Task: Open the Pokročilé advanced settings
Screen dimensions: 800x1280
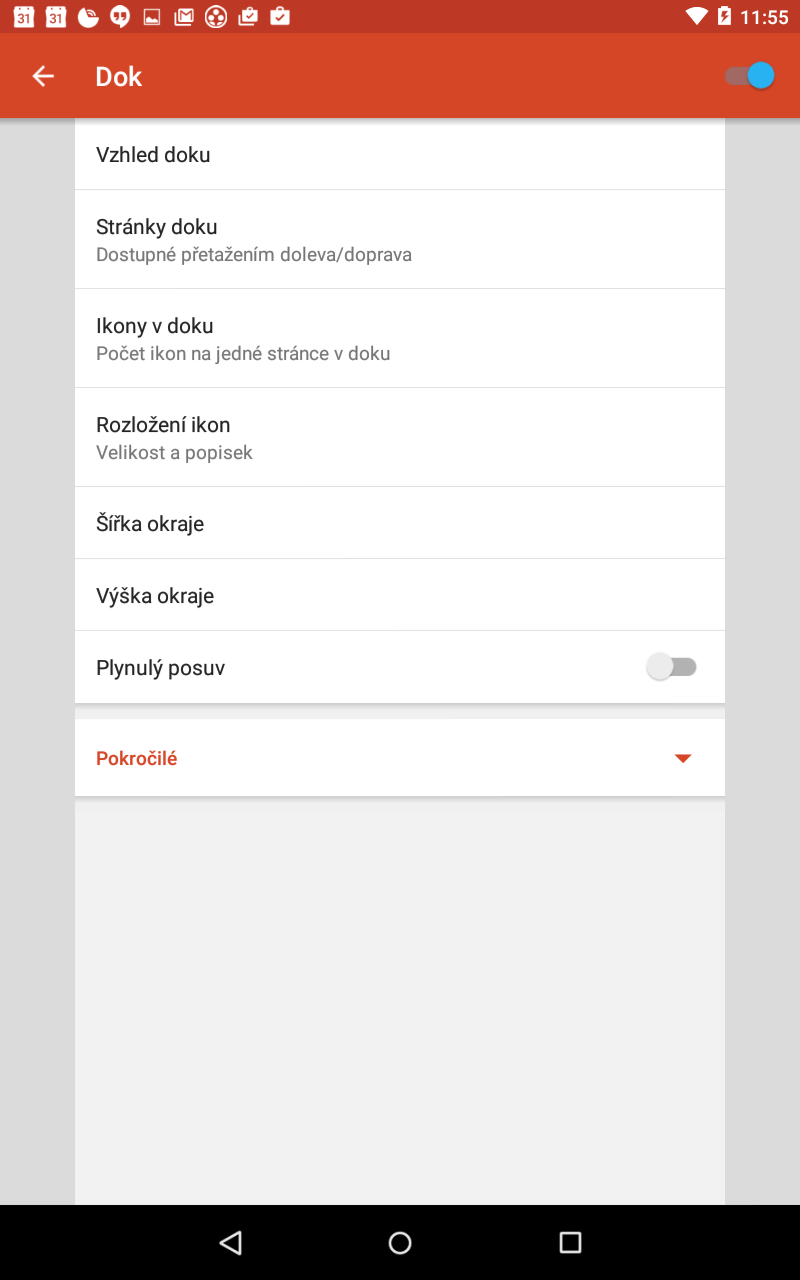Action: pyautogui.click(x=400, y=758)
